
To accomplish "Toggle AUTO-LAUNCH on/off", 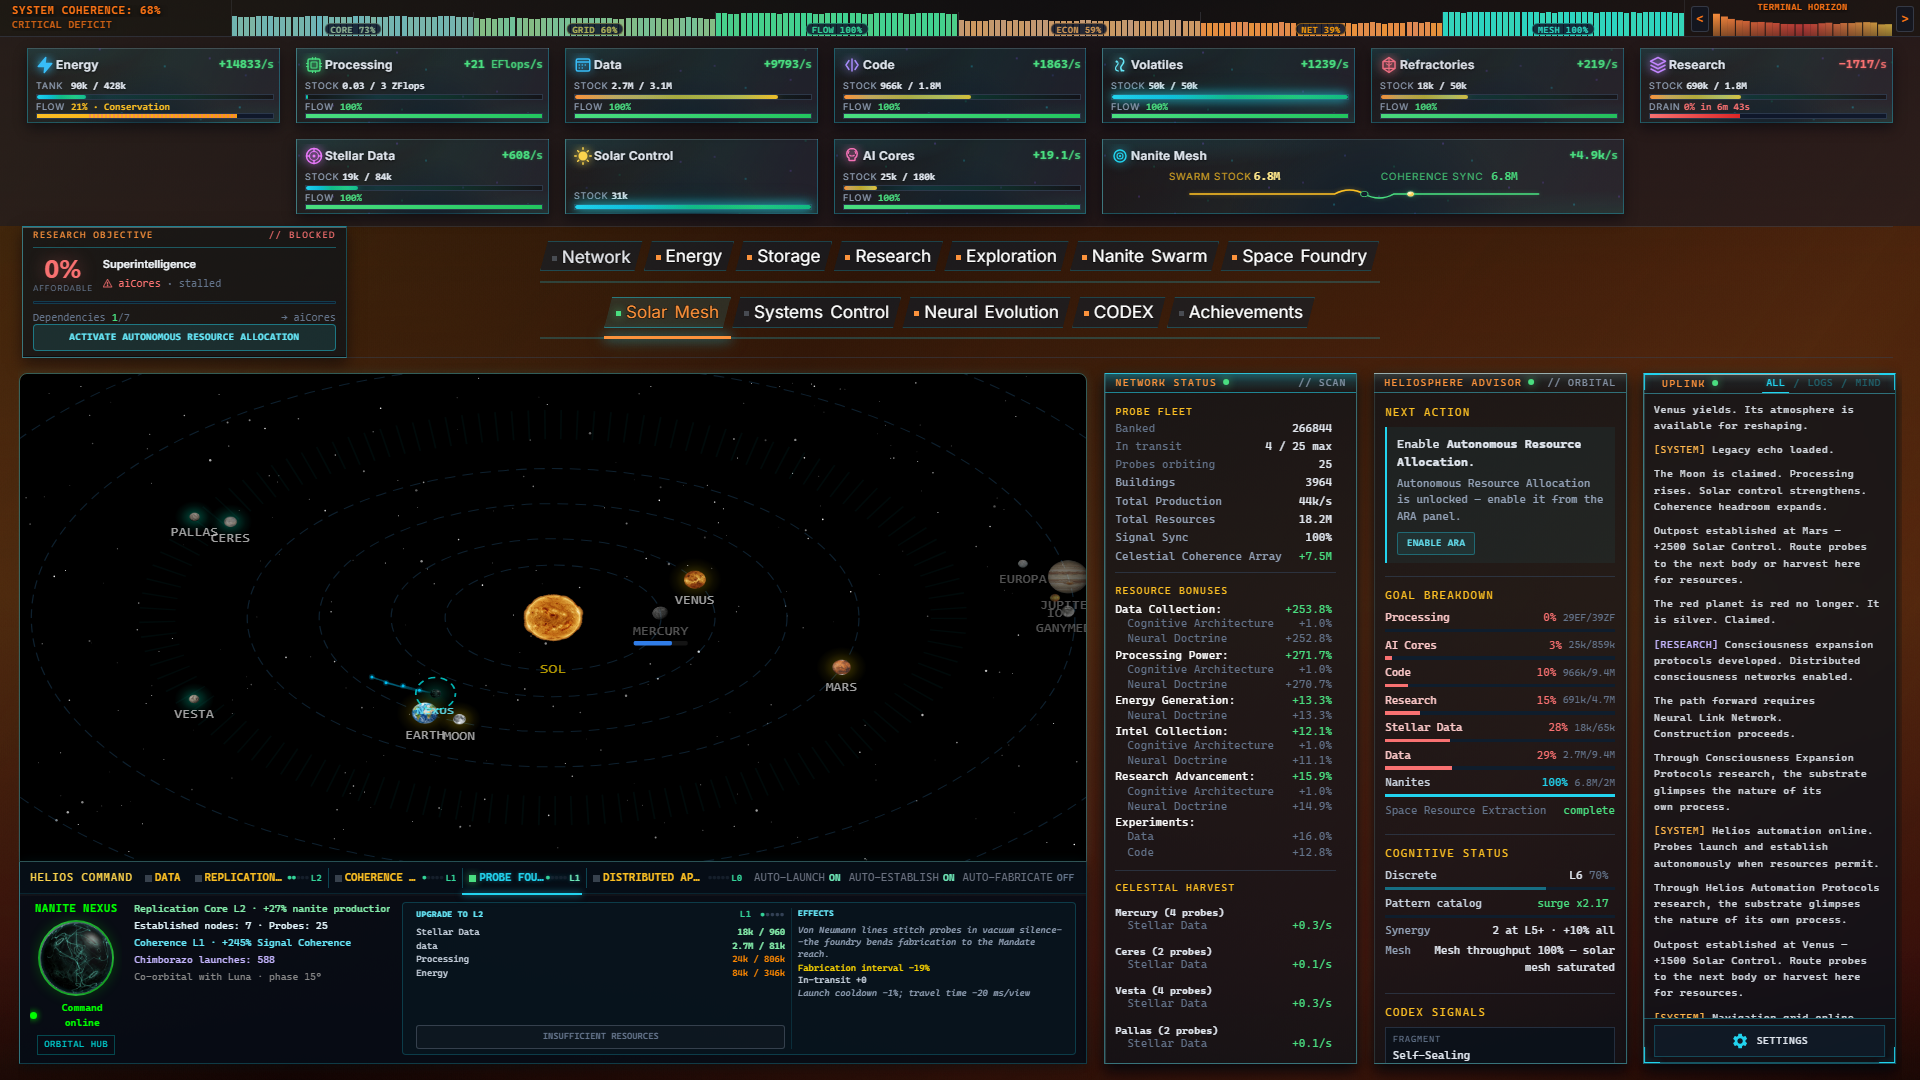I will (797, 878).
